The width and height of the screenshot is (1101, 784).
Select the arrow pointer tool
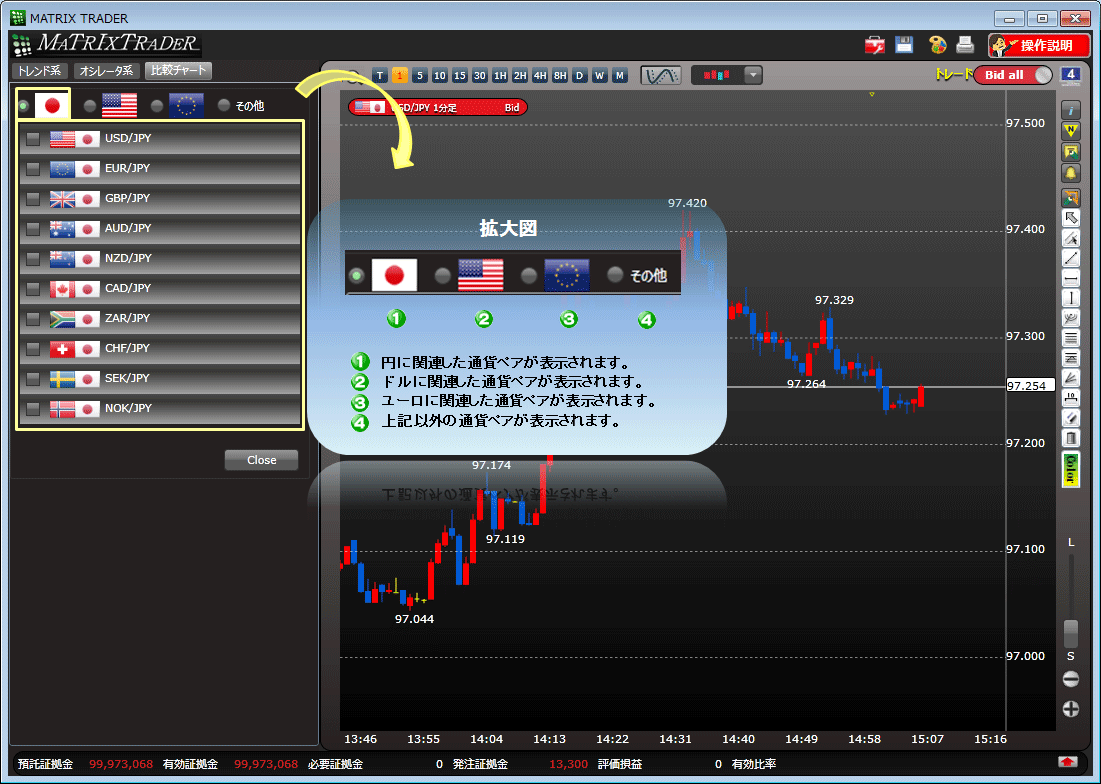point(1070,218)
